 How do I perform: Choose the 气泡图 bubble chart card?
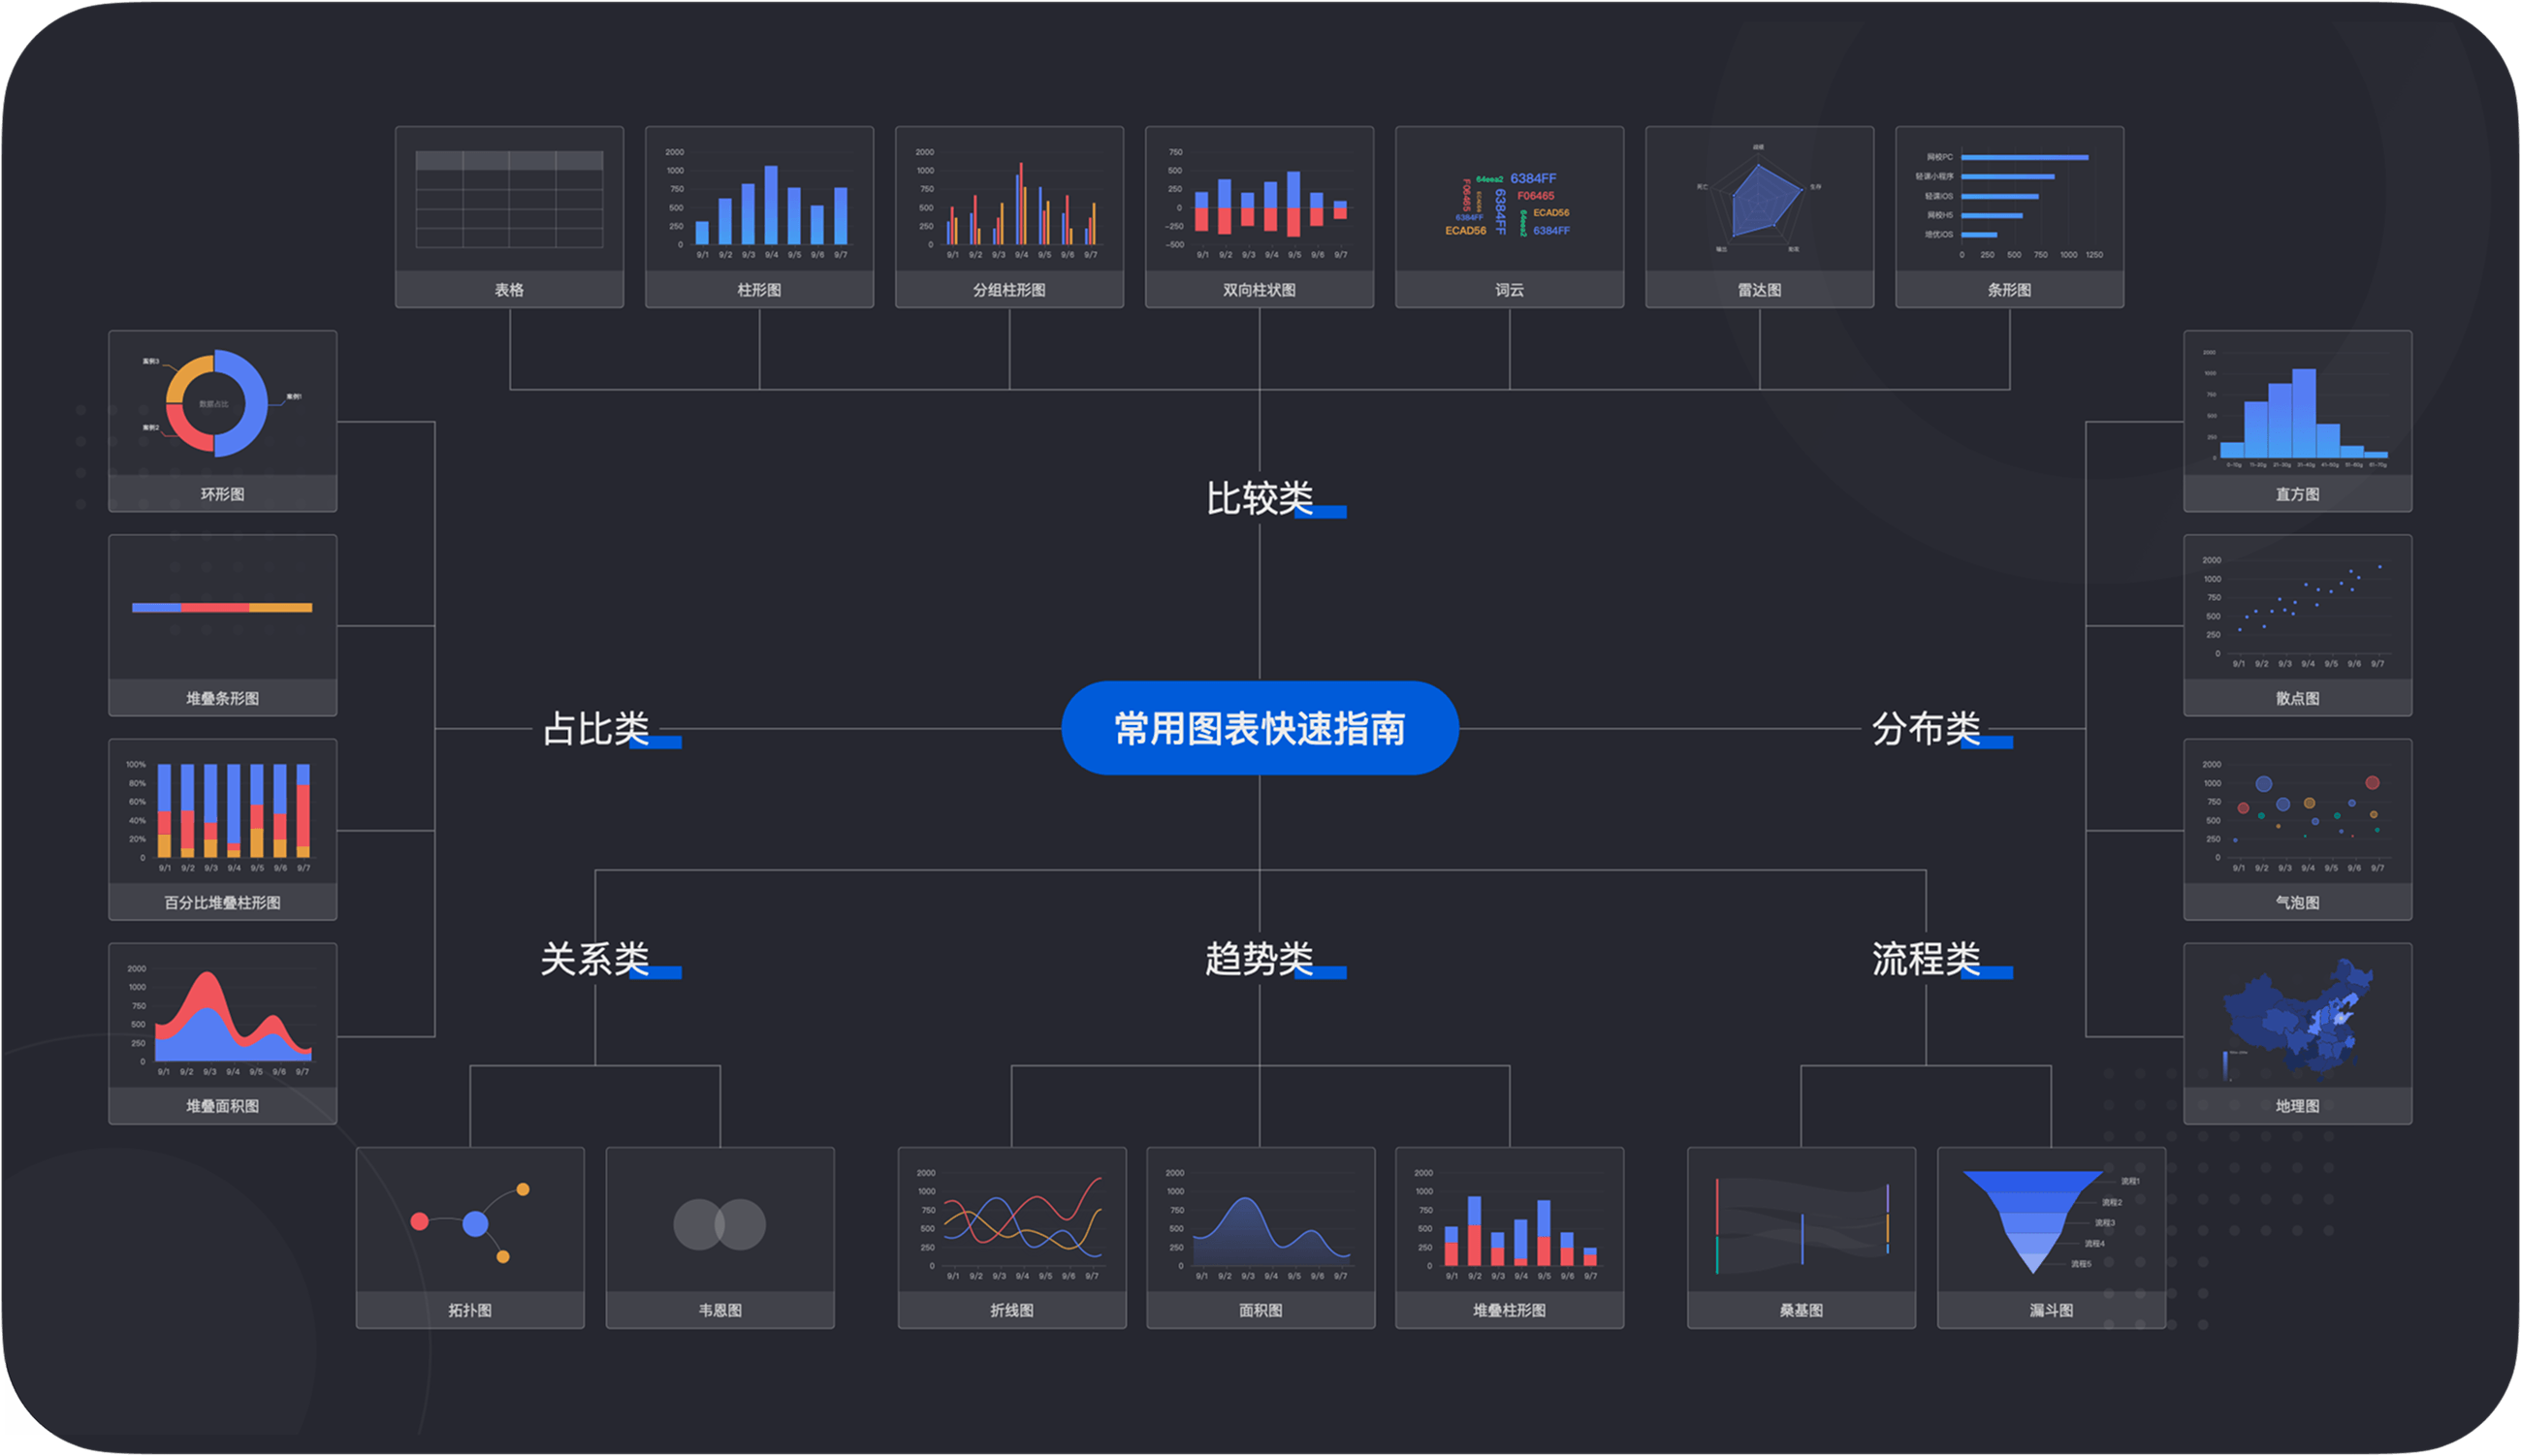(2297, 829)
